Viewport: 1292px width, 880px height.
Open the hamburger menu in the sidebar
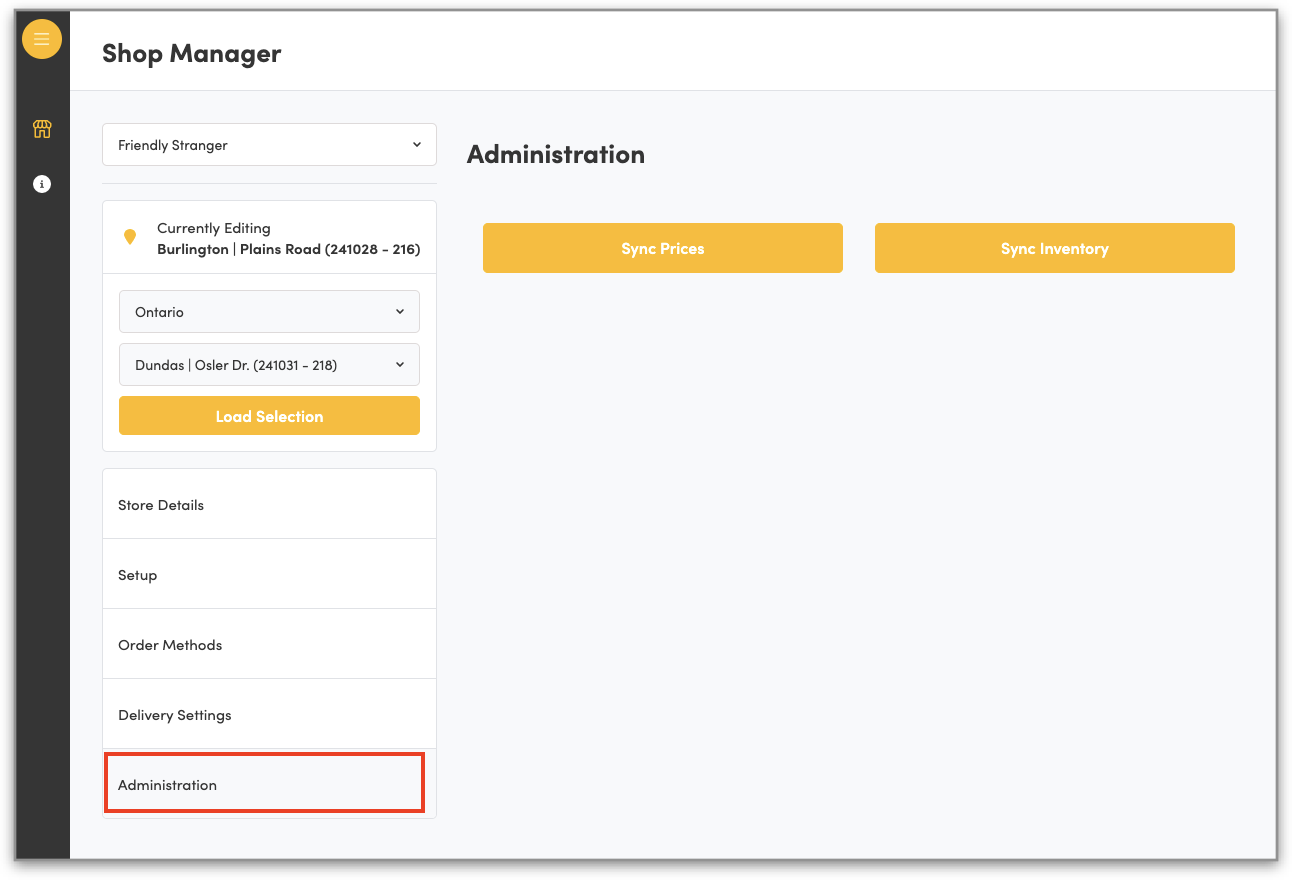click(42, 39)
